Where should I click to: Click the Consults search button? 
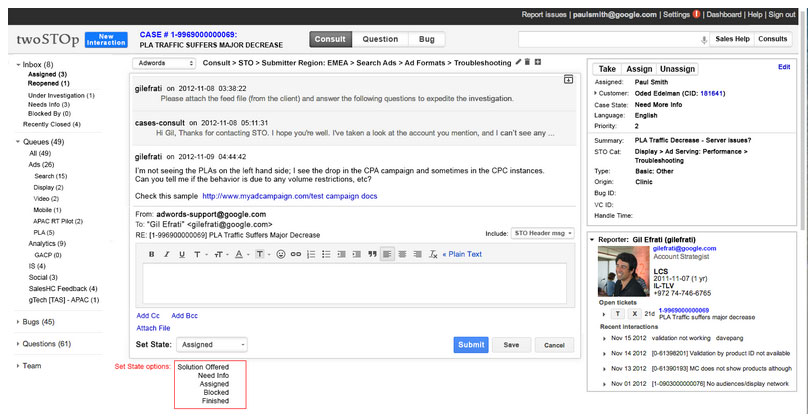coord(772,39)
